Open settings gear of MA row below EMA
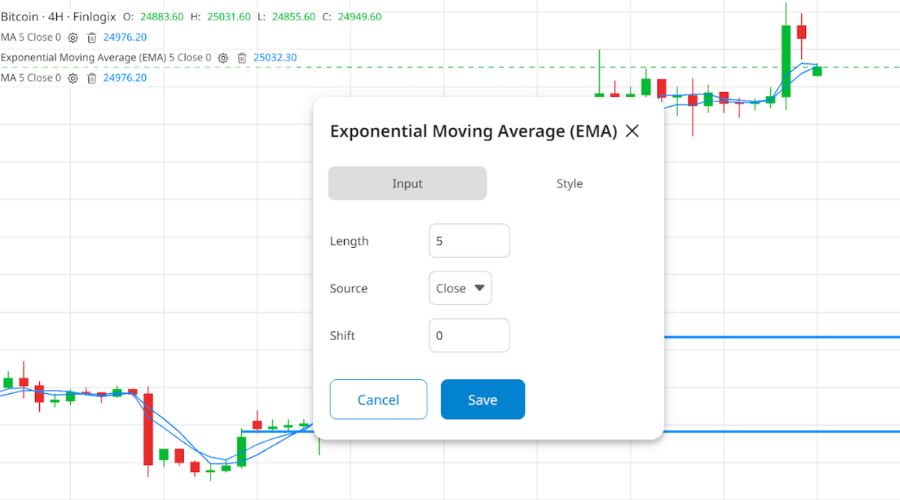The image size is (900, 500). (x=73, y=78)
